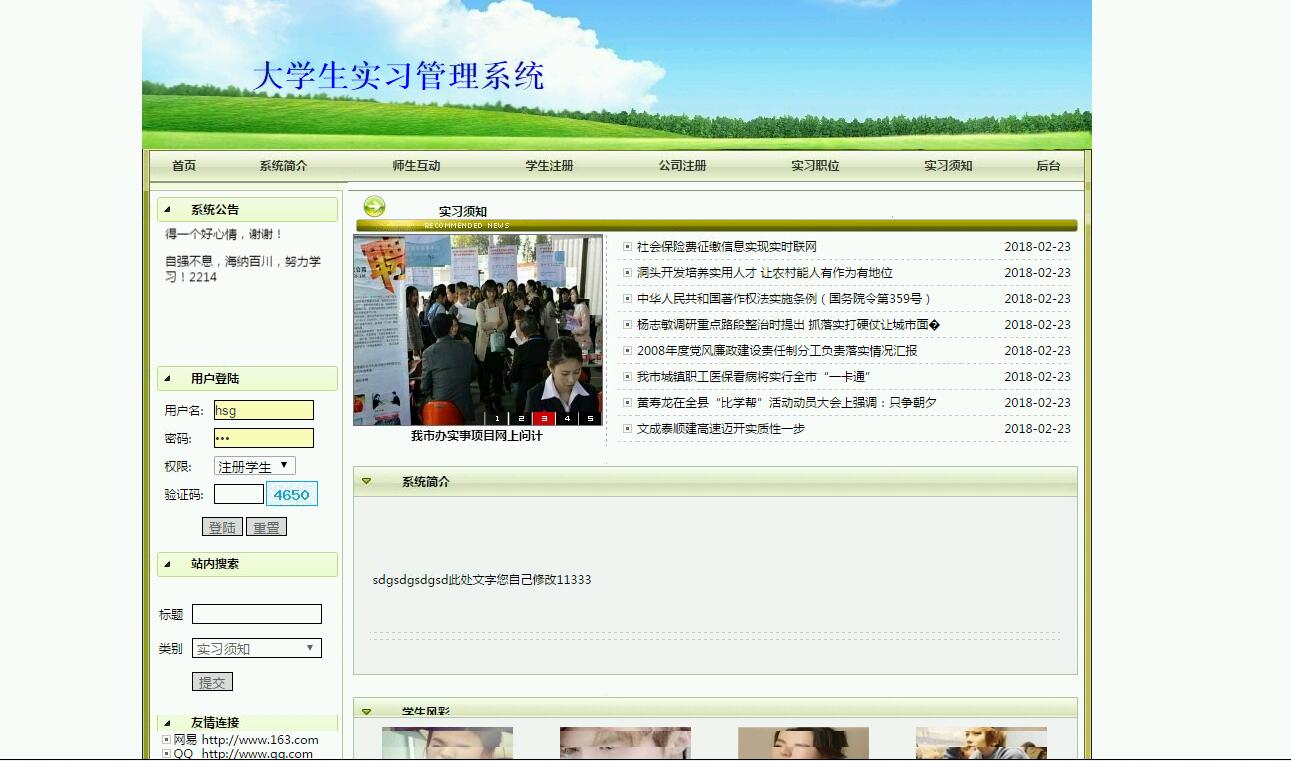Open article 洞头开发培养实用人才
1291x761 pixels.
pyautogui.click(x=765, y=273)
